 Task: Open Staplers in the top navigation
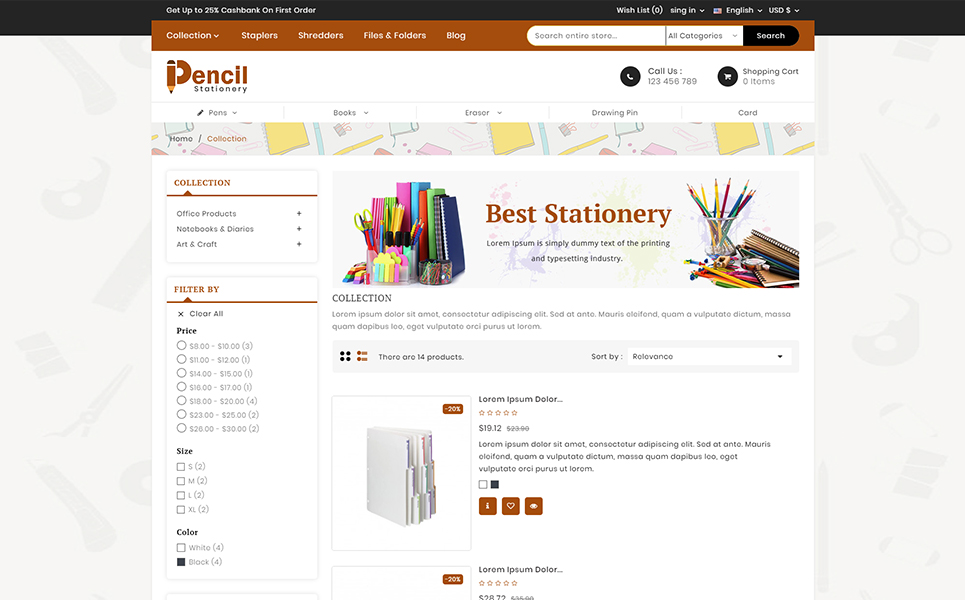tap(259, 36)
